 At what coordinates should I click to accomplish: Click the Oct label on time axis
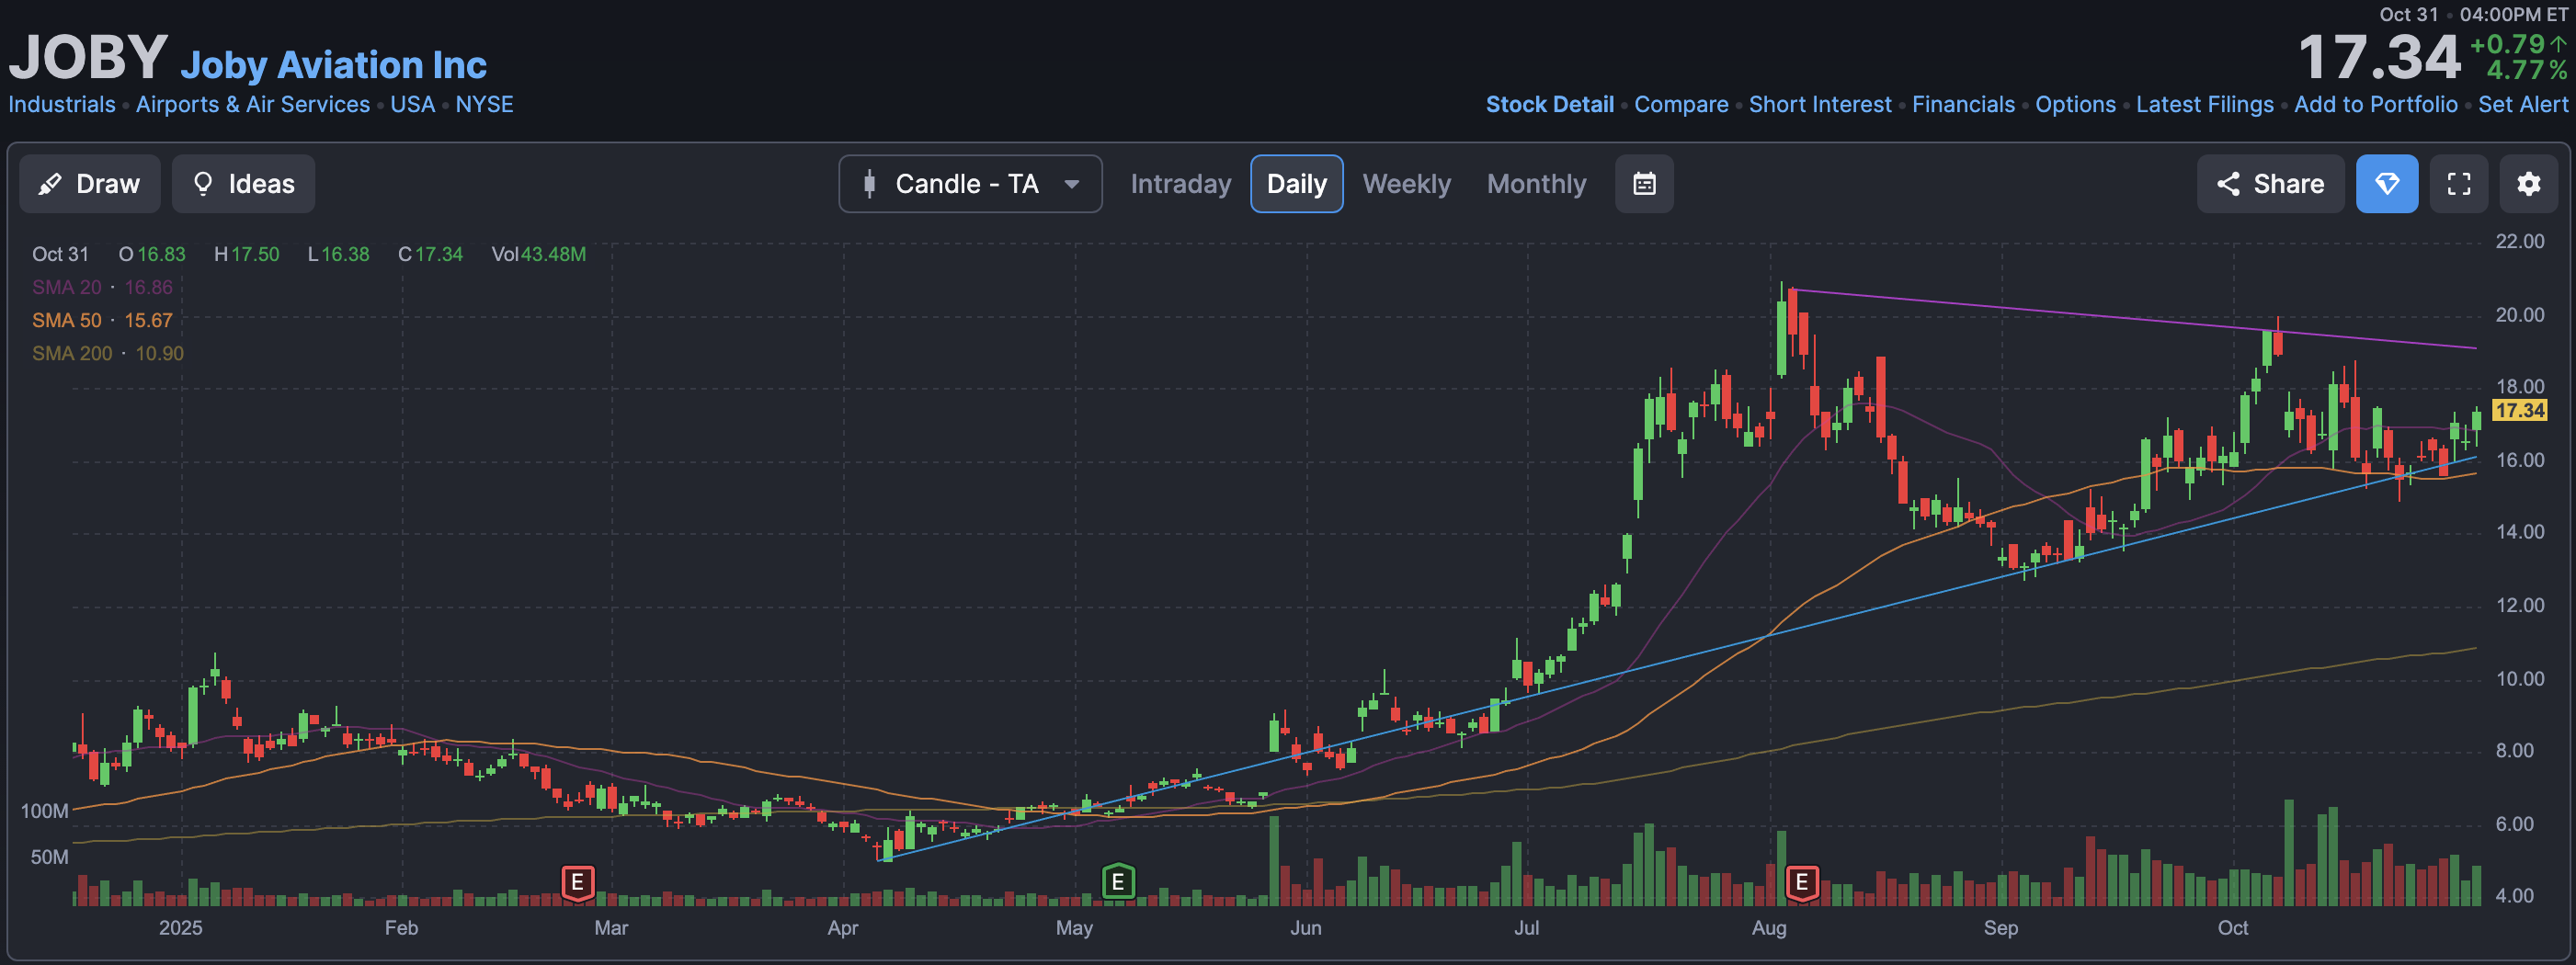pyautogui.click(x=2232, y=929)
